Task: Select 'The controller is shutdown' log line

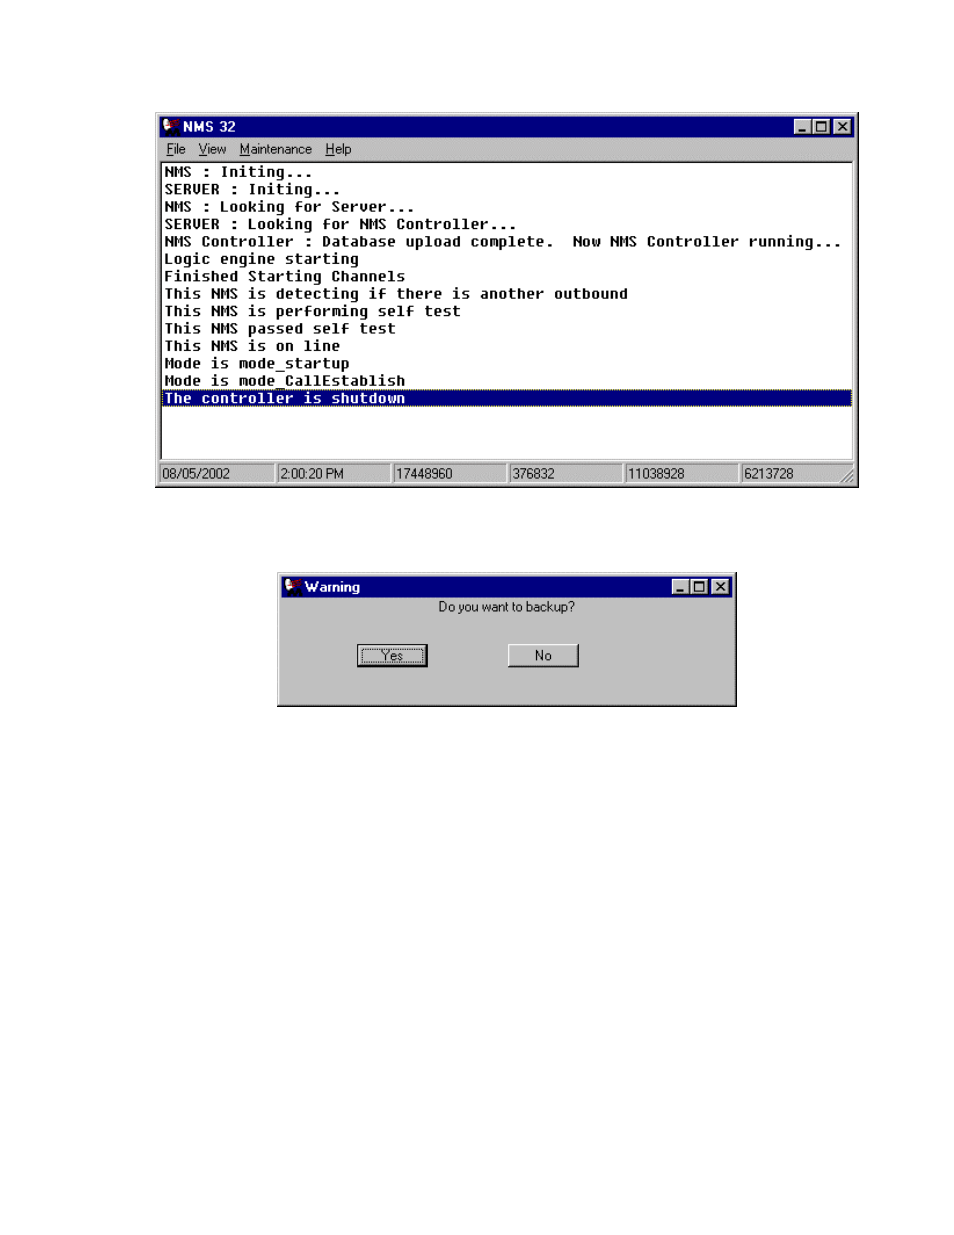Action: point(285,398)
